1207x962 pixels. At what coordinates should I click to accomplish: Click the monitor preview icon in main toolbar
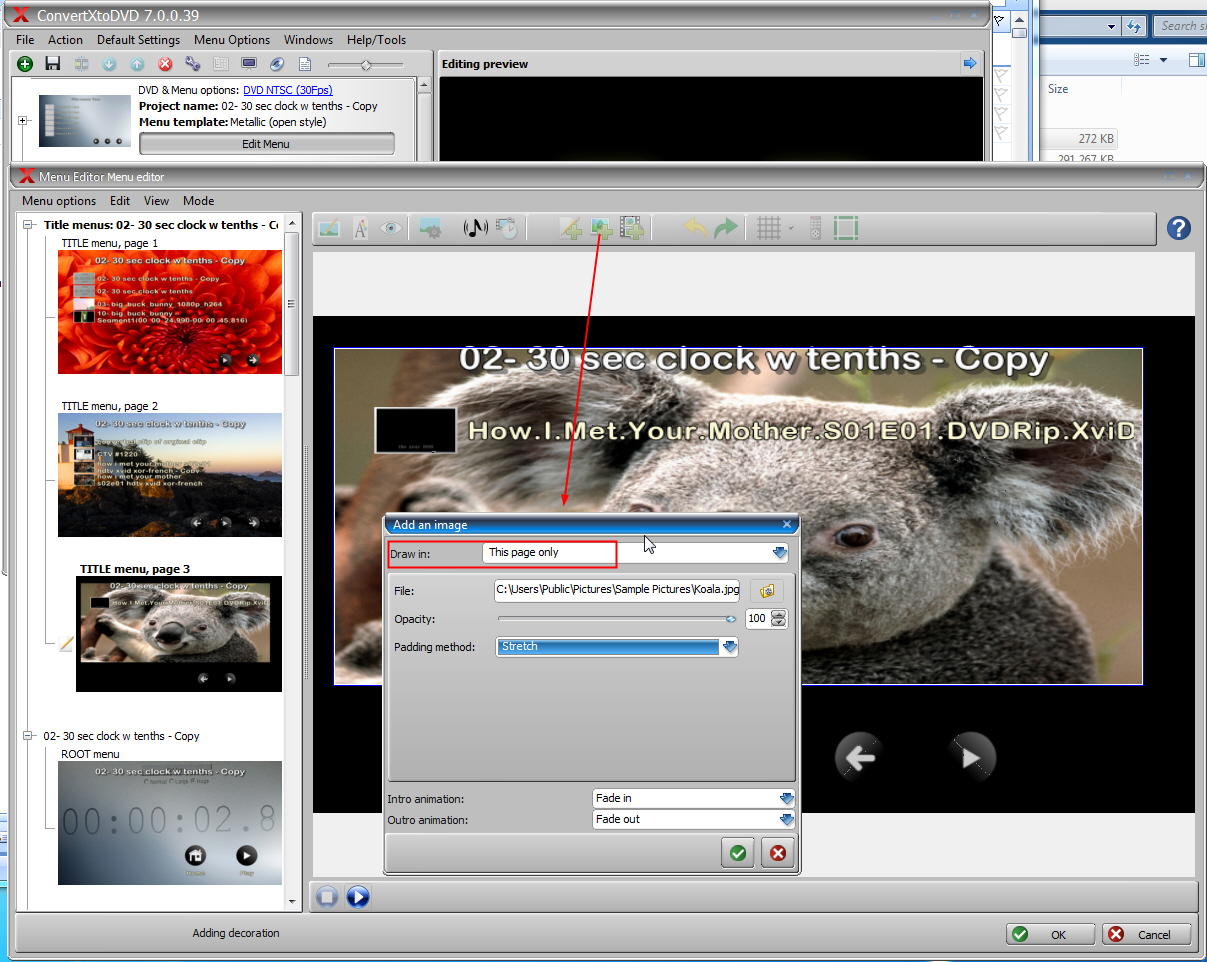(x=249, y=64)
